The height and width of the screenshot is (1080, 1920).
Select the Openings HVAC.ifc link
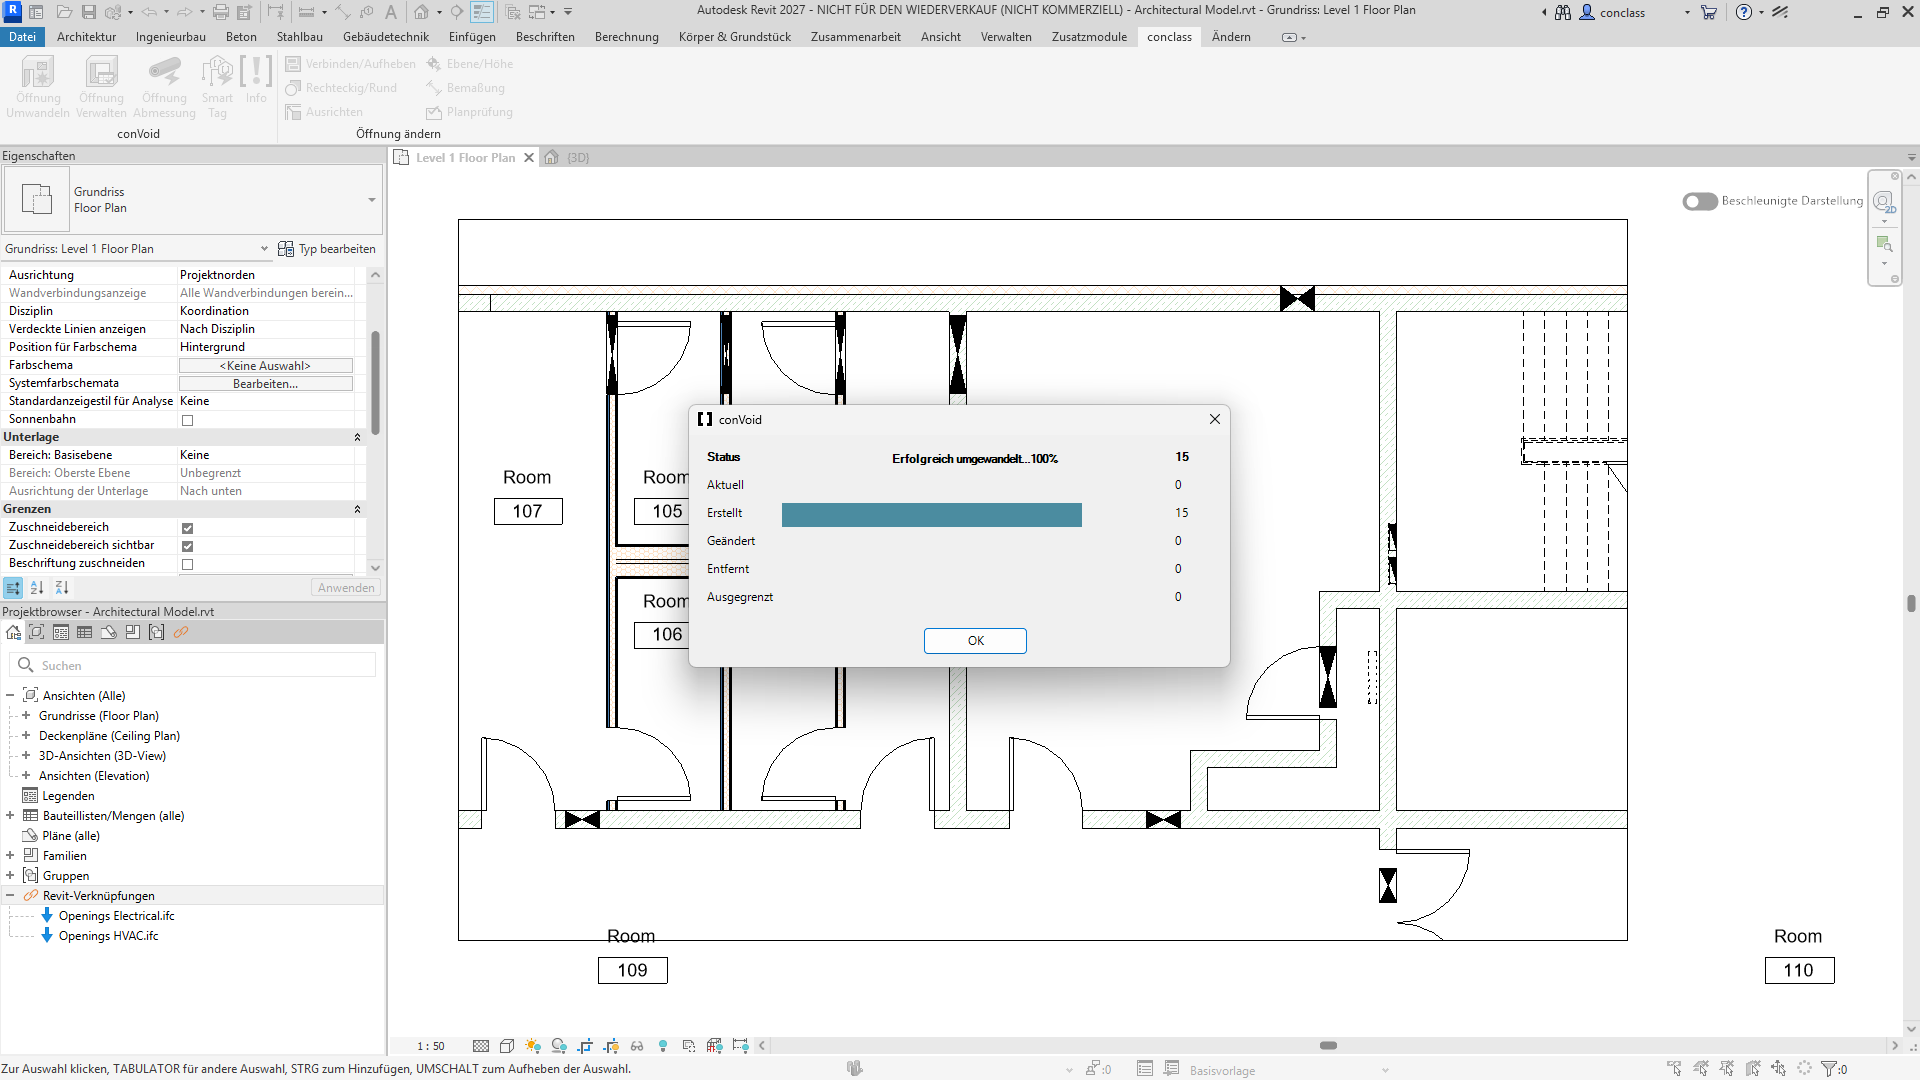(108, 936)
